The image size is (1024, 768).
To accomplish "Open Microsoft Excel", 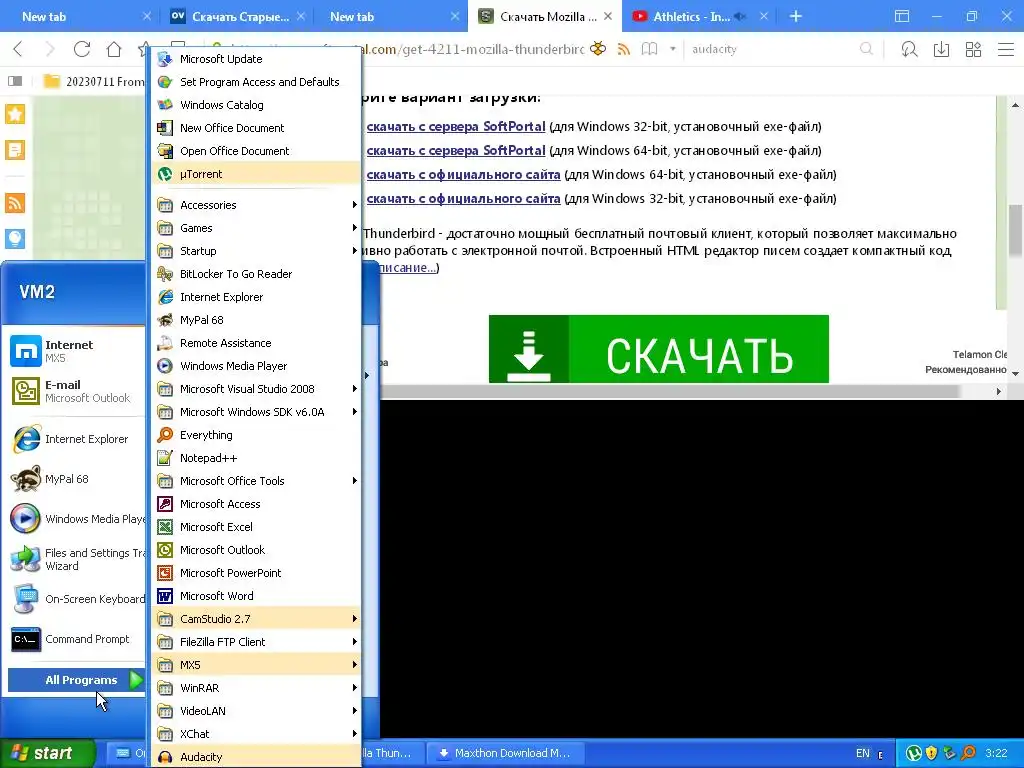I will pyautogui.click(x=256, y=527).
